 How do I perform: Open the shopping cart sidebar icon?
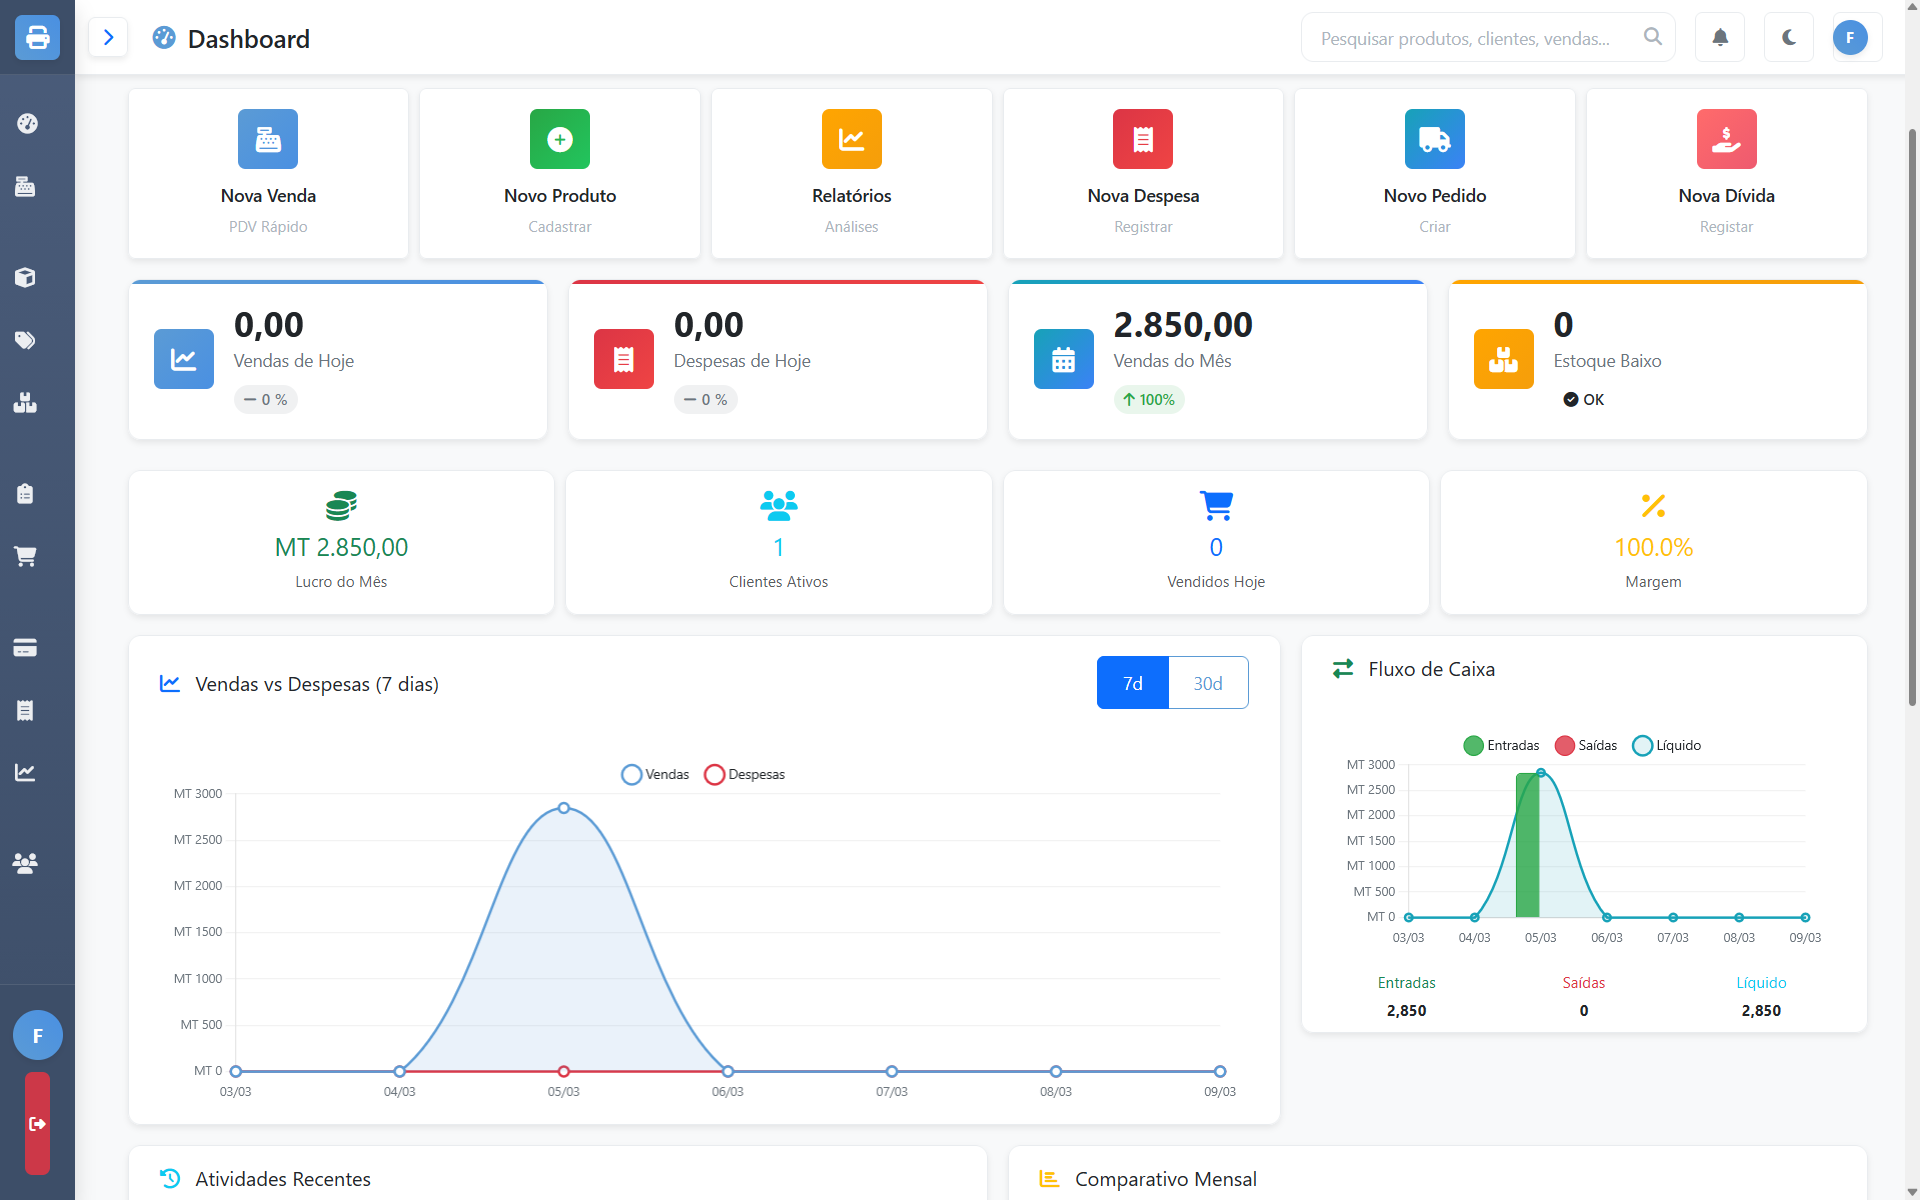26,556
